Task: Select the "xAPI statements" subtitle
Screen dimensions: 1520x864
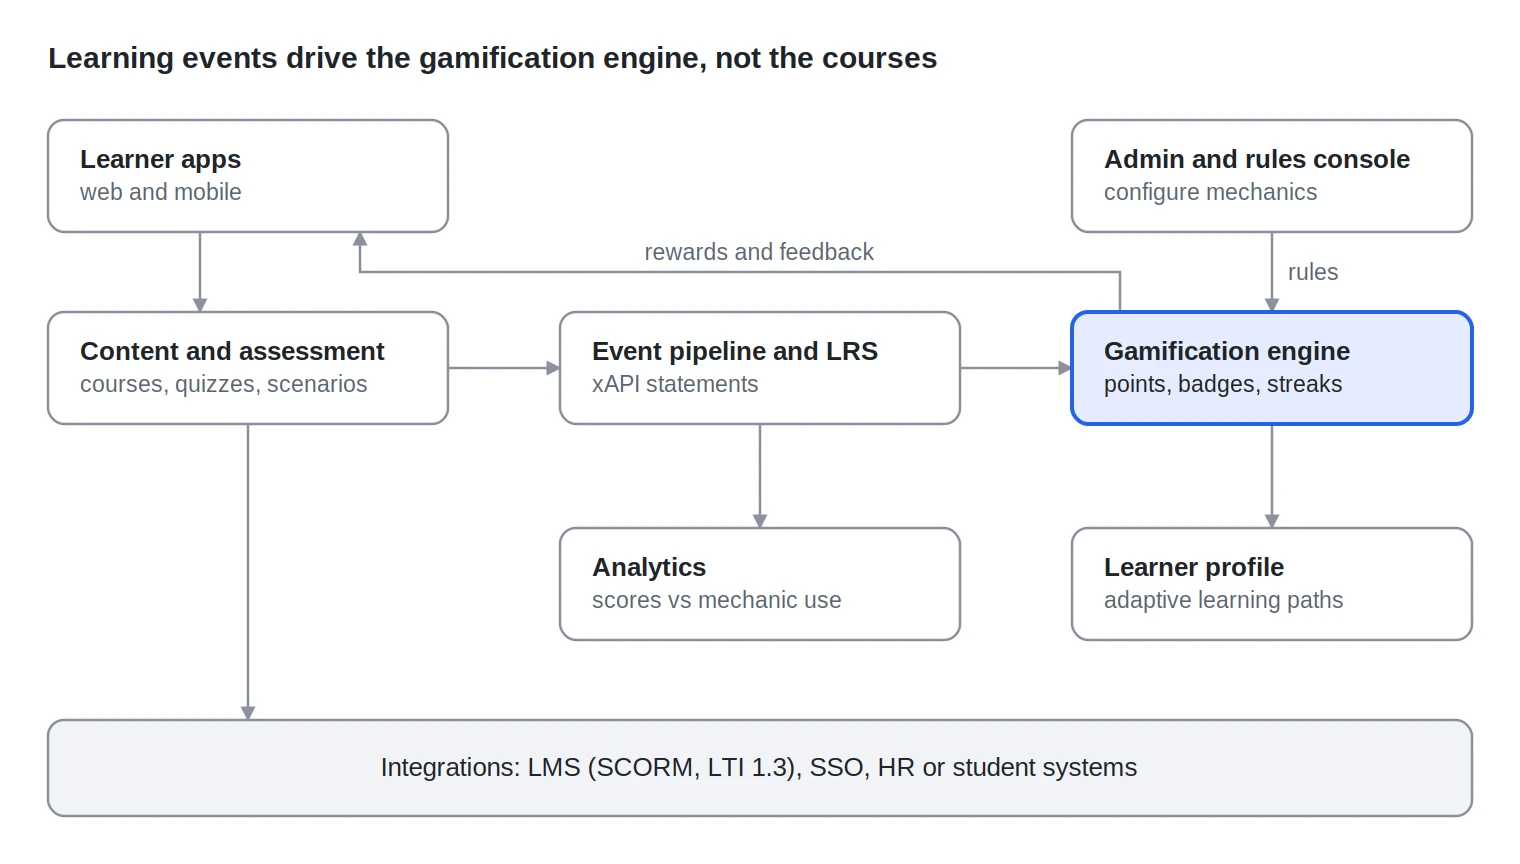Action: (675, 384)
